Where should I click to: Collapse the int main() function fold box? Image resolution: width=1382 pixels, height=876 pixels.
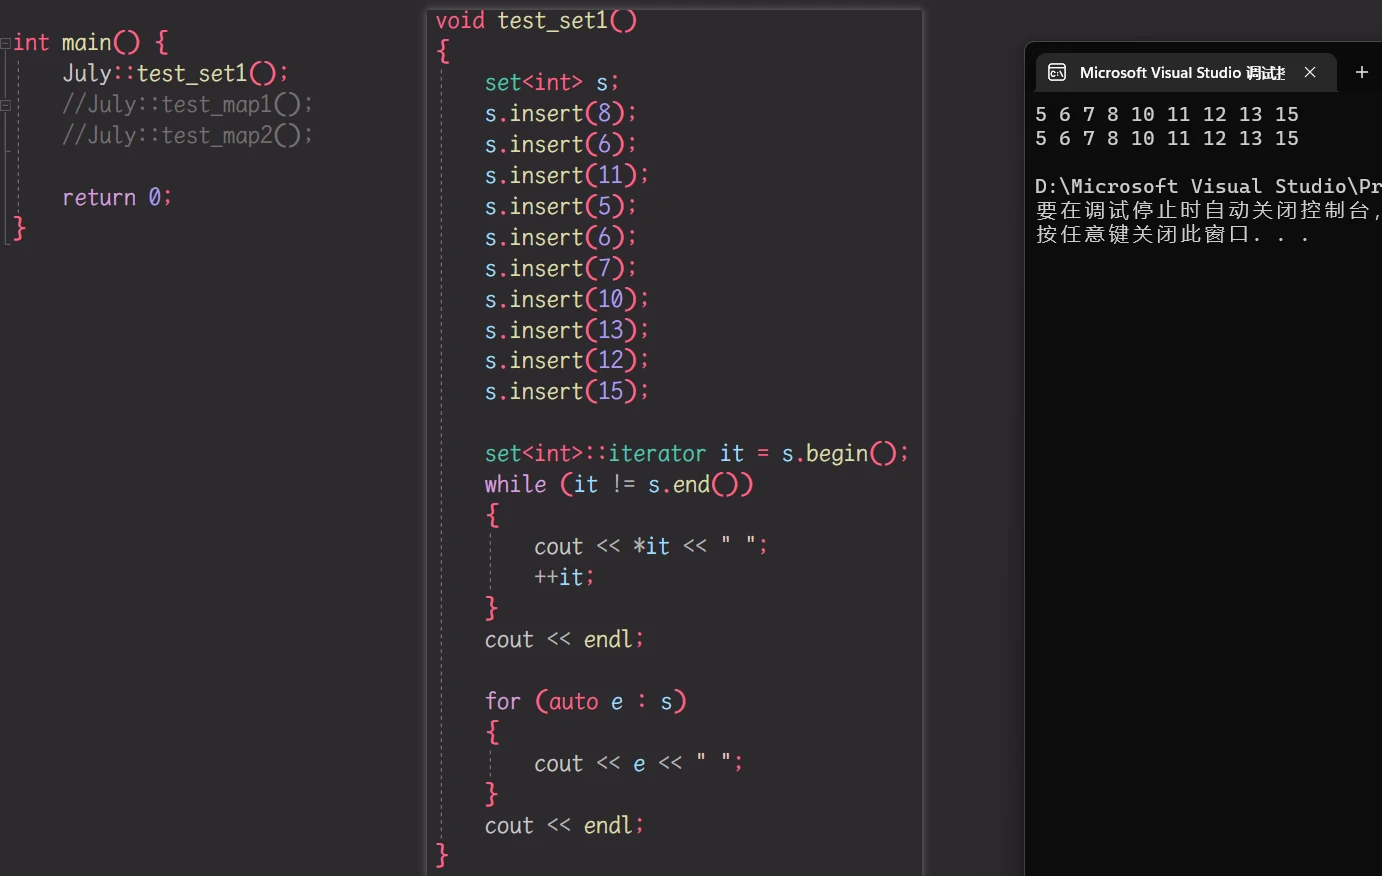click(6, 43)
